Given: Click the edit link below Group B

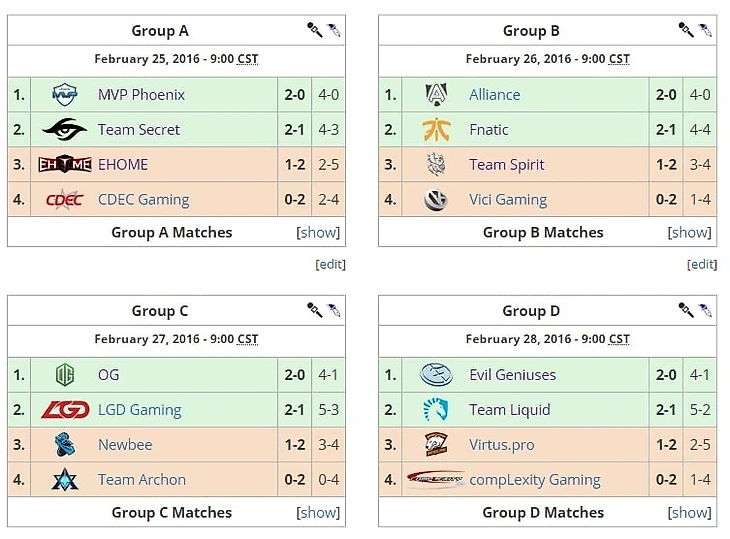Looking at the screenshot, I should [702, 264].
